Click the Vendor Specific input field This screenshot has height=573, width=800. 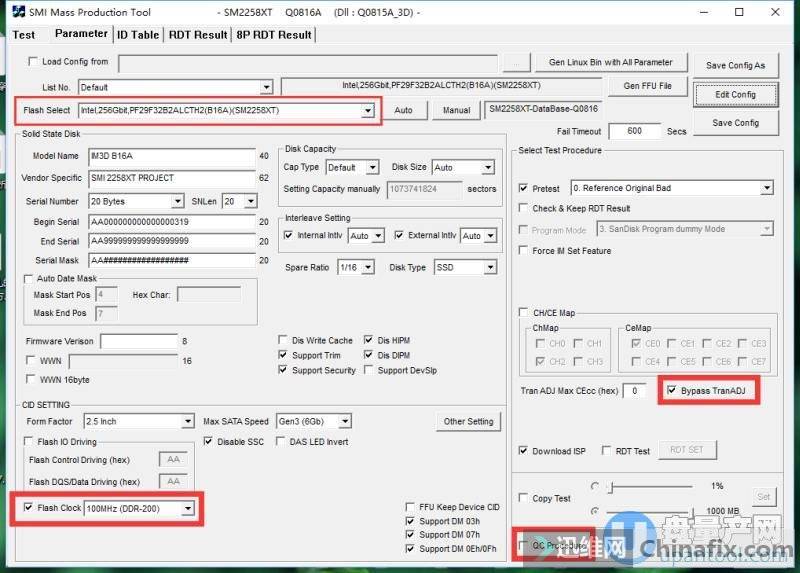(172, 178)
